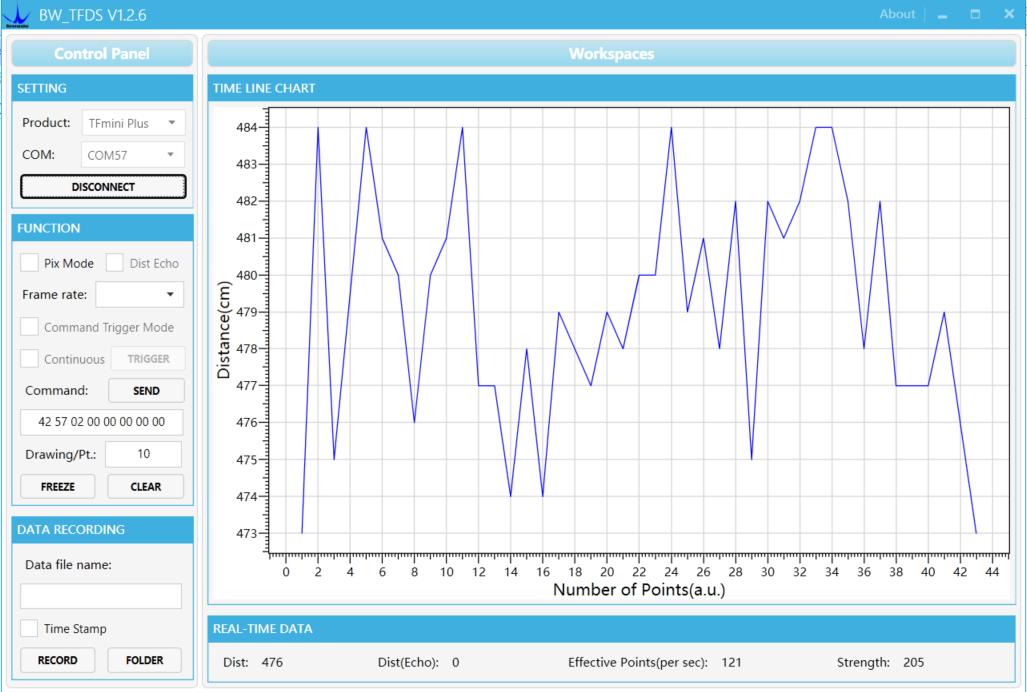Click the SETTING section heading
1027x692 pixels.
(42, 88)
